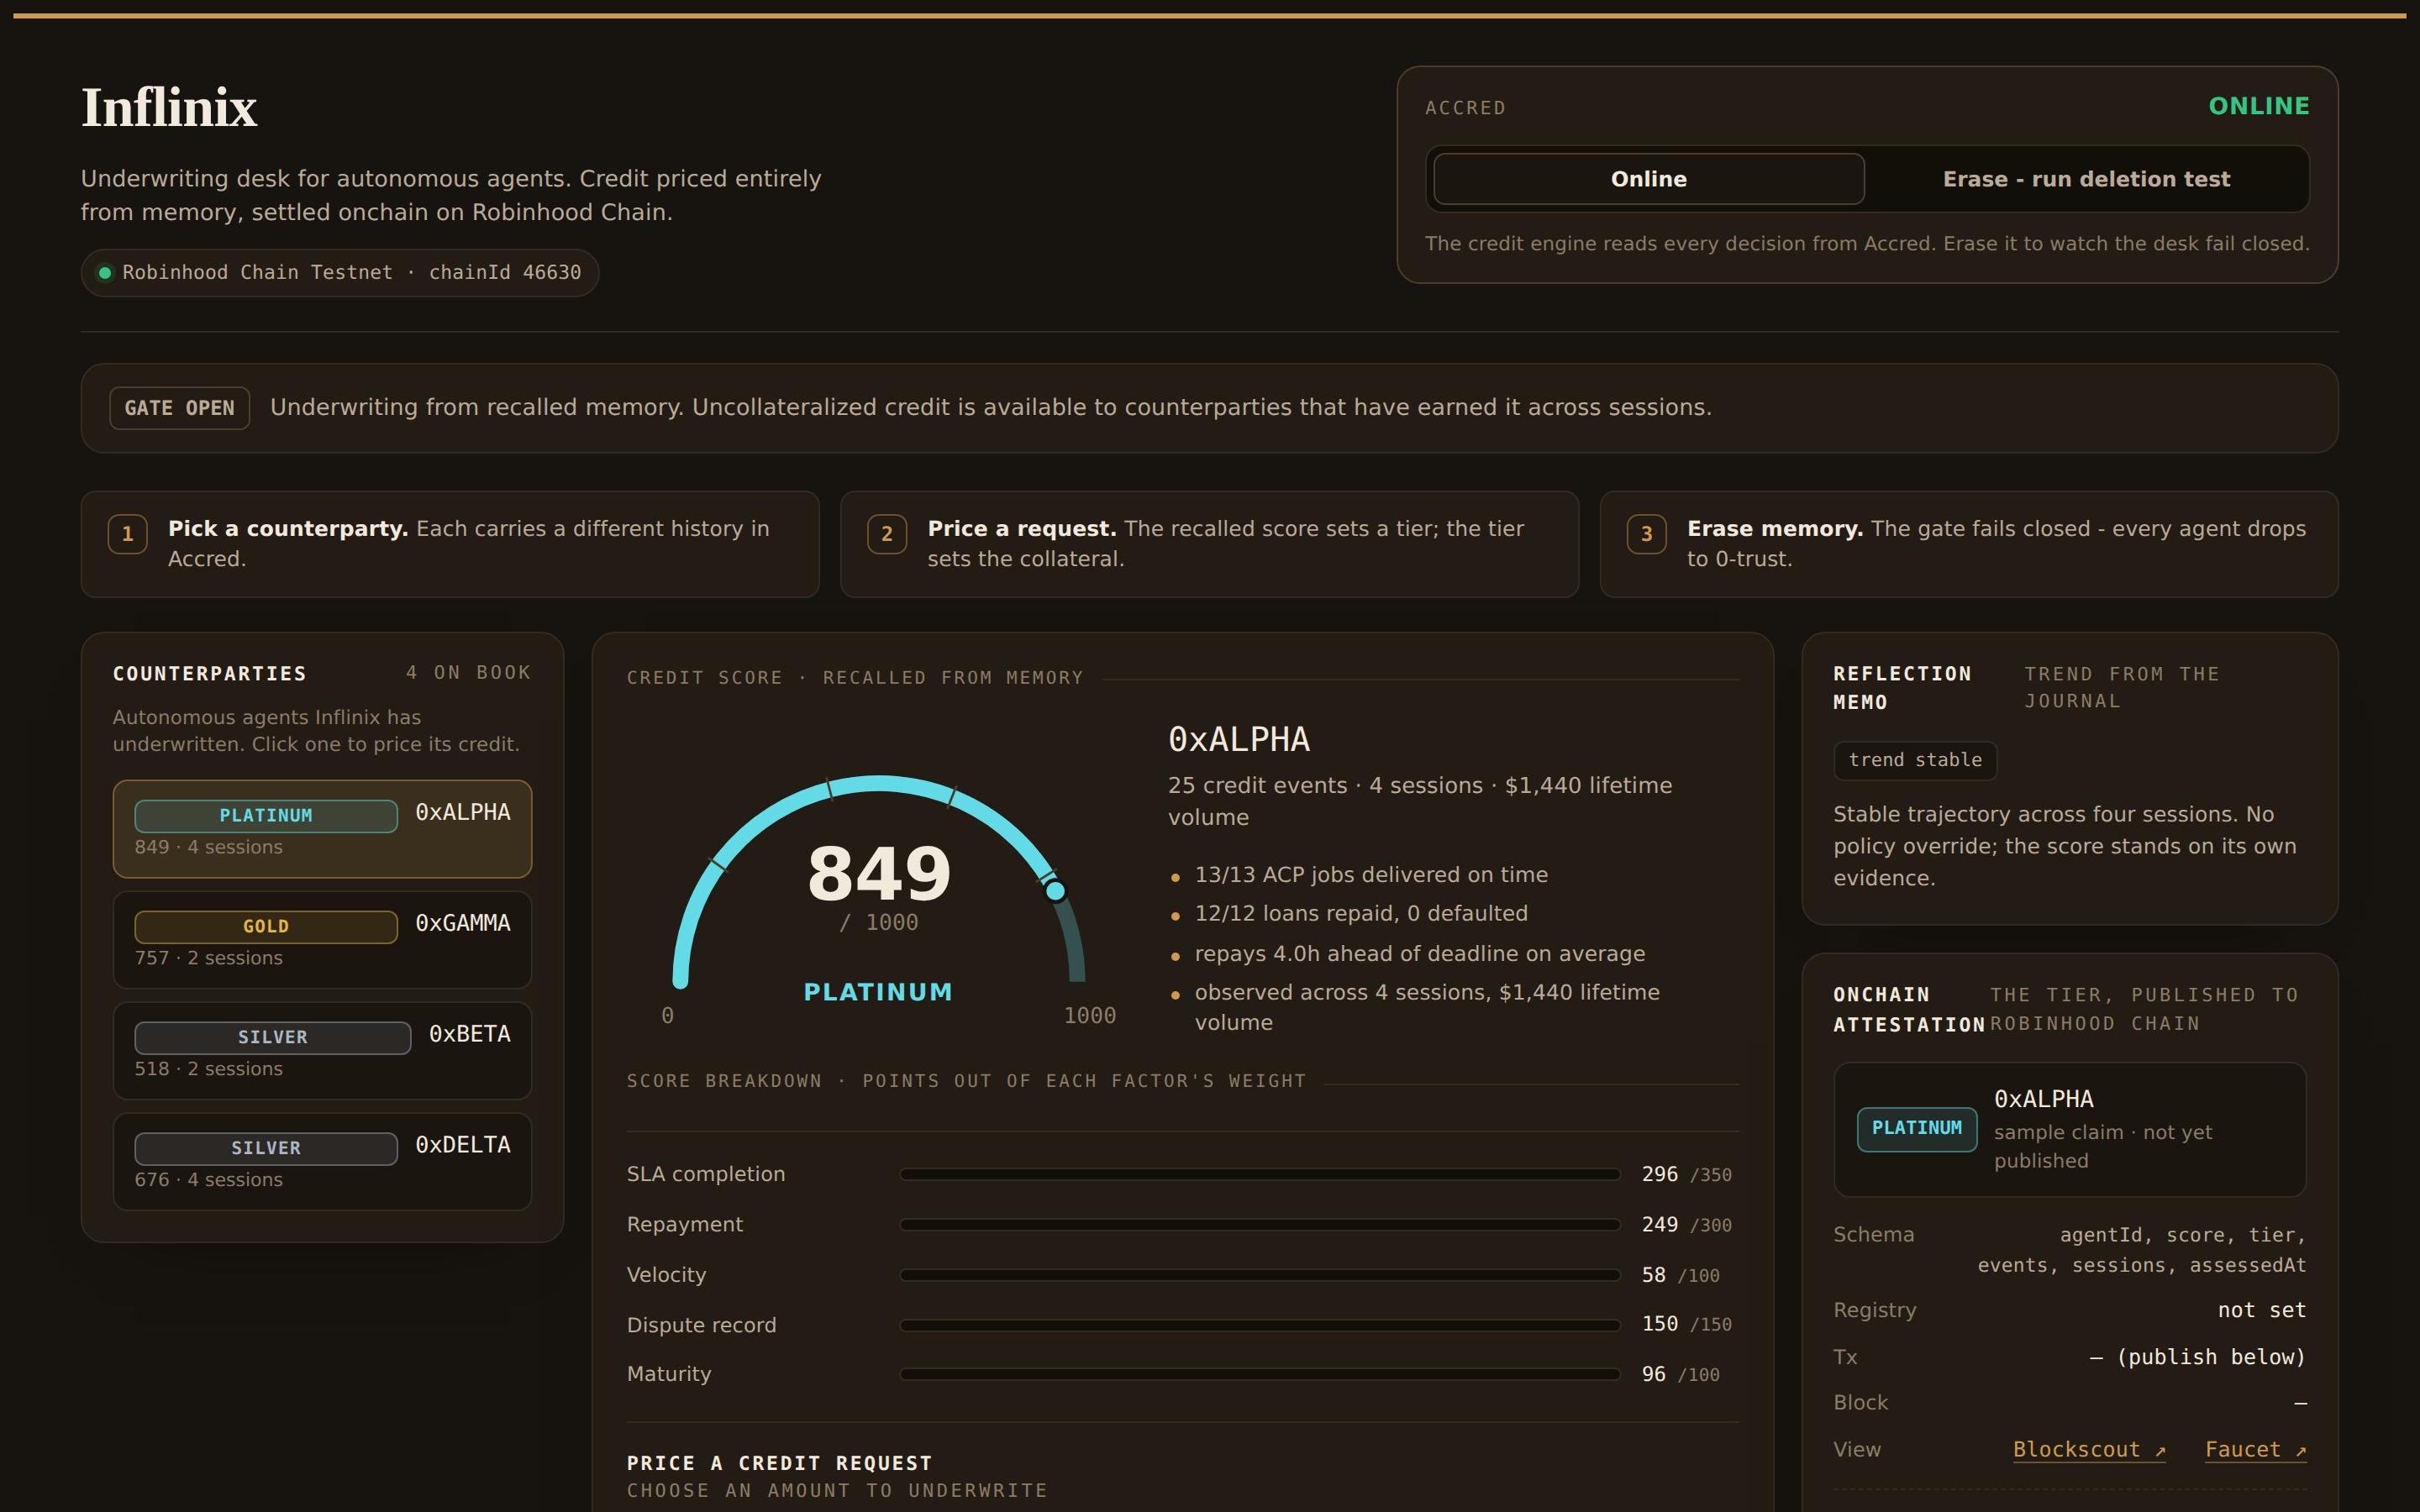Click the Tx '(publish below)' value
Viewport: 2420px width, 1512px height.
click(2197, 1357)
